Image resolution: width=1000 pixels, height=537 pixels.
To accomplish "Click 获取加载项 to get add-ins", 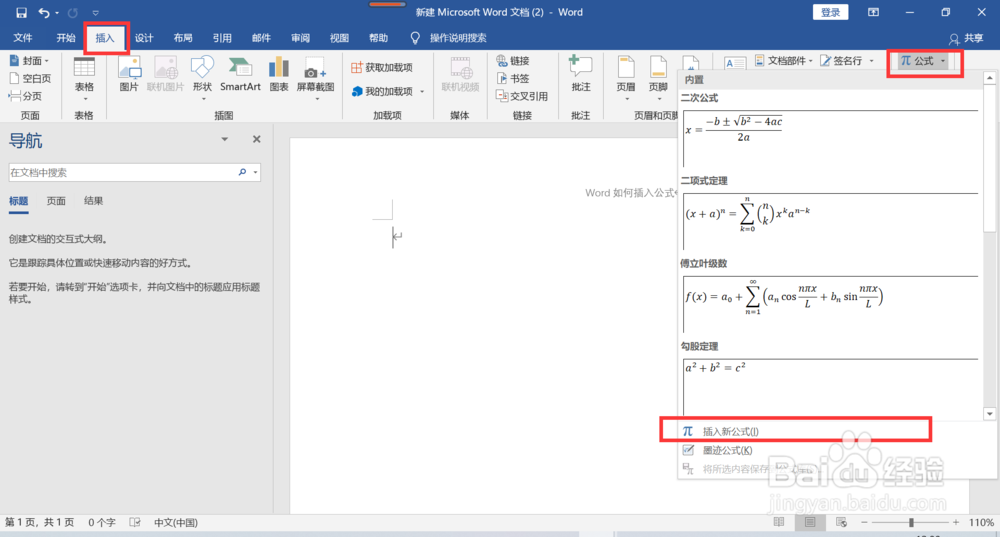I will tap(382, 67).
